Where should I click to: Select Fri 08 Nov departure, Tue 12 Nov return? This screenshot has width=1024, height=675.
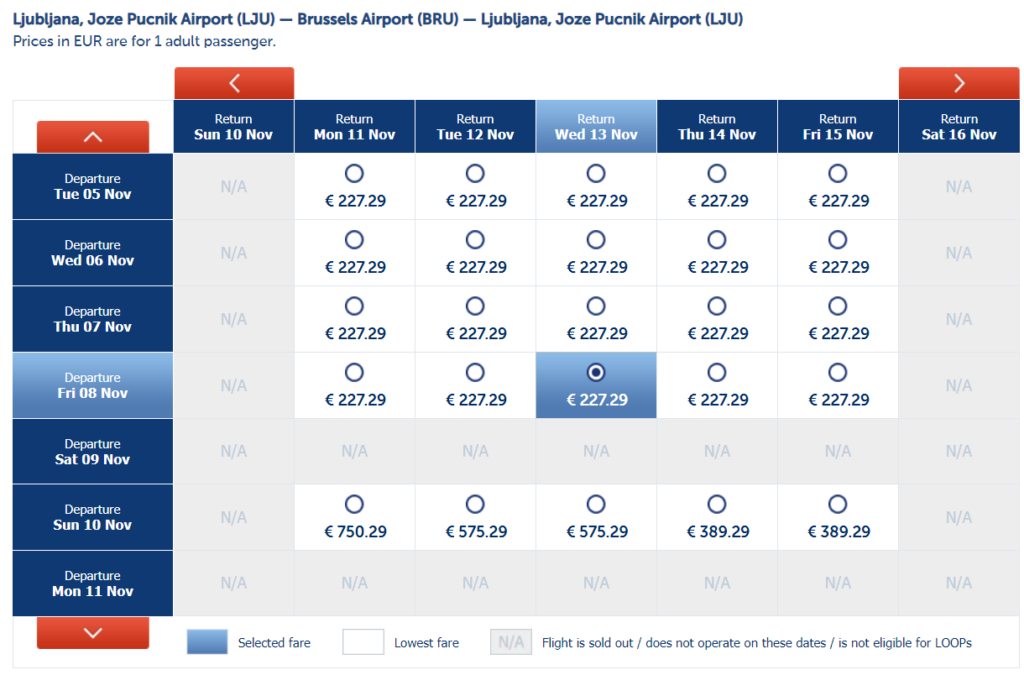click(475, 373)
